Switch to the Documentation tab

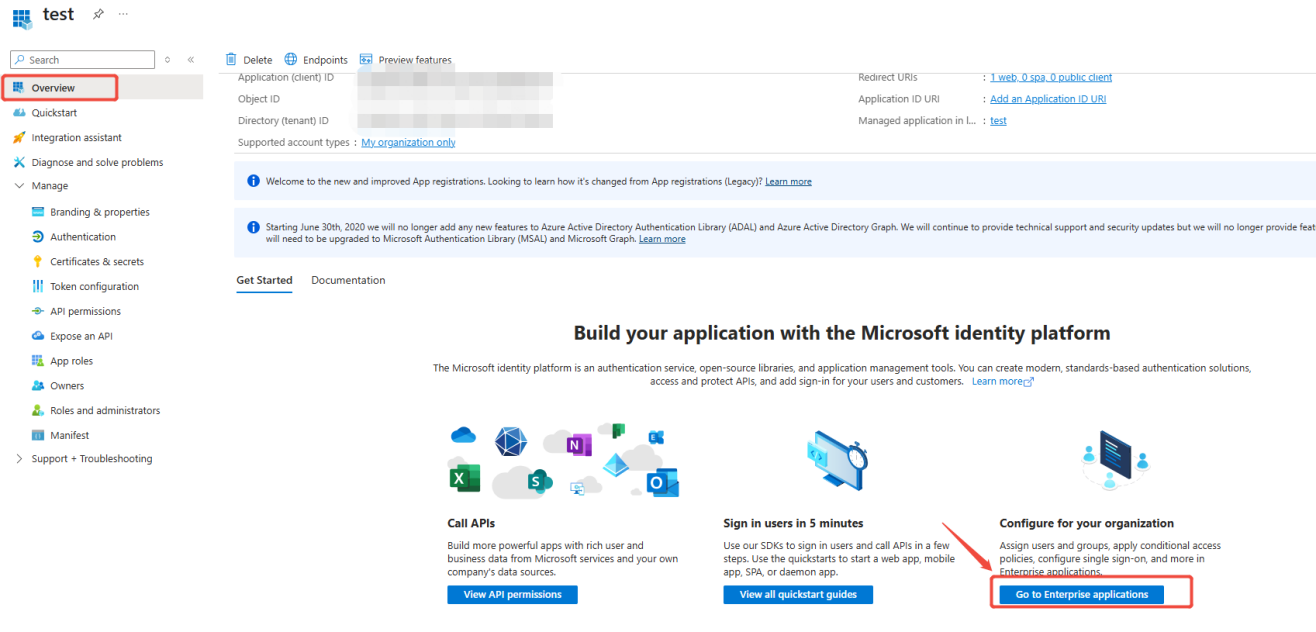[348, 280]
